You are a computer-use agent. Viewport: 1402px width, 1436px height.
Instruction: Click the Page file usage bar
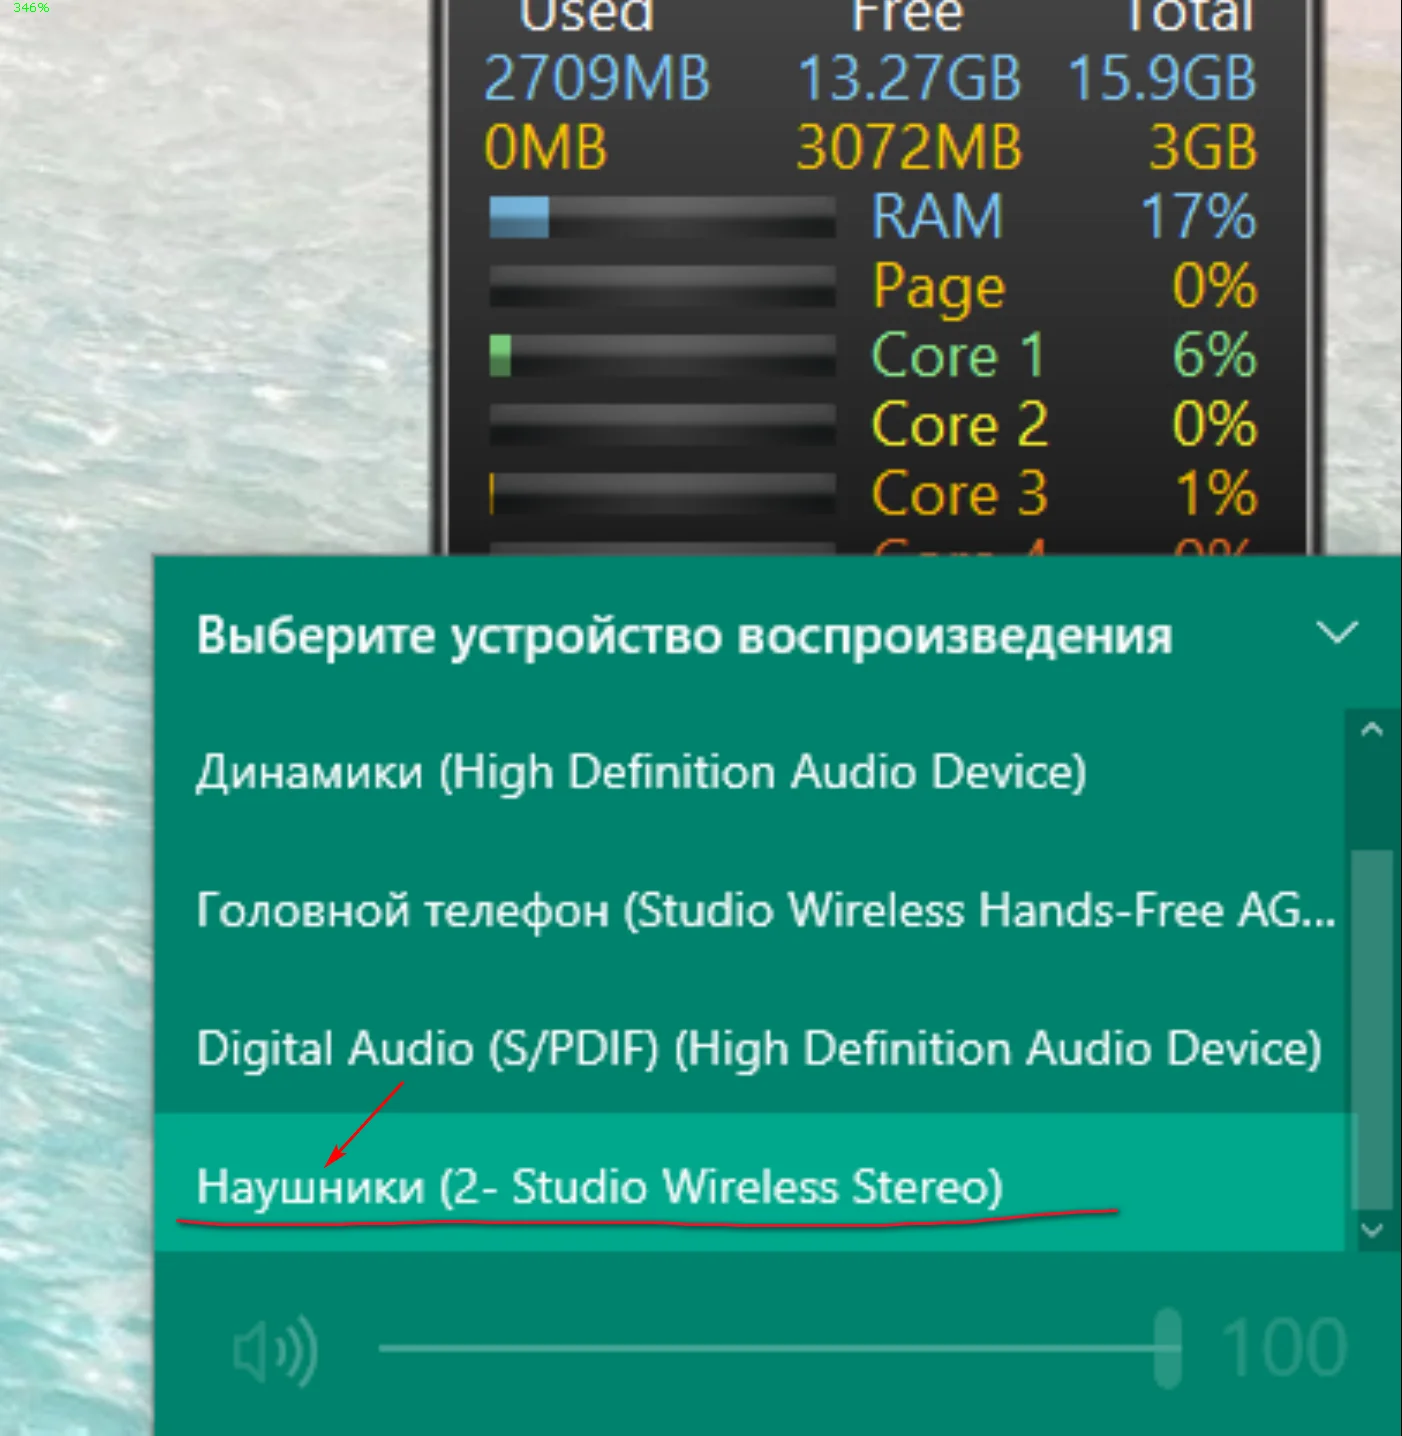coord(662,286)
